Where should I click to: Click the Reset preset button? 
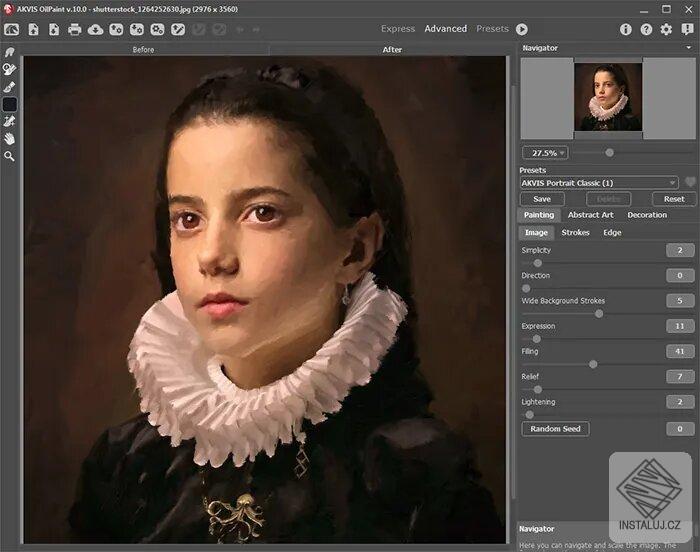[674, 199]
